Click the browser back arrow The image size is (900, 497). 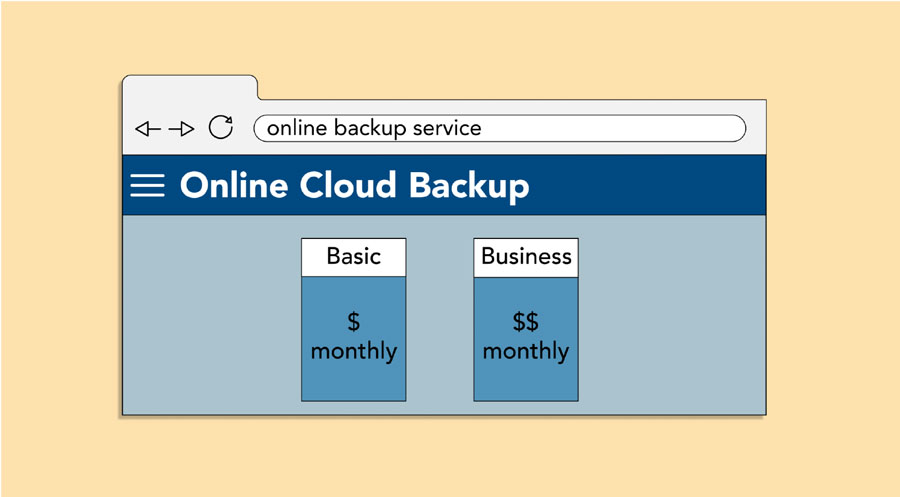coord(147,129)
